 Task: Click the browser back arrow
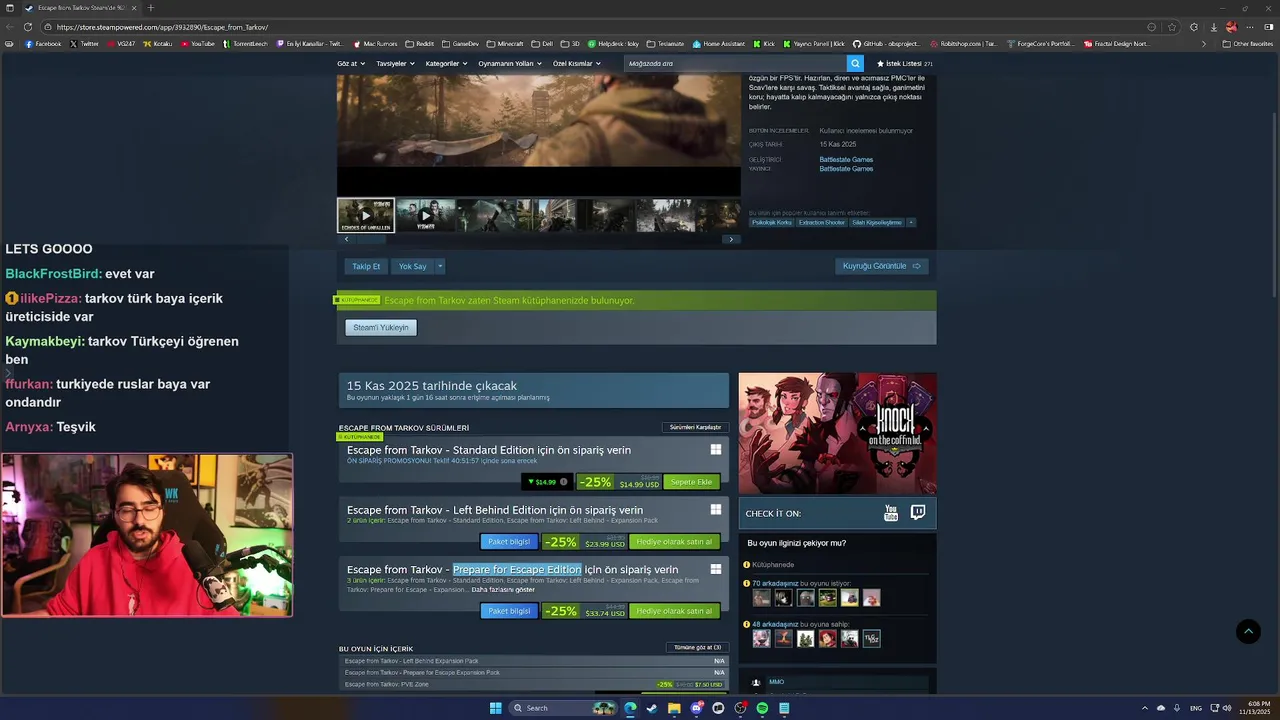point(9,27)
